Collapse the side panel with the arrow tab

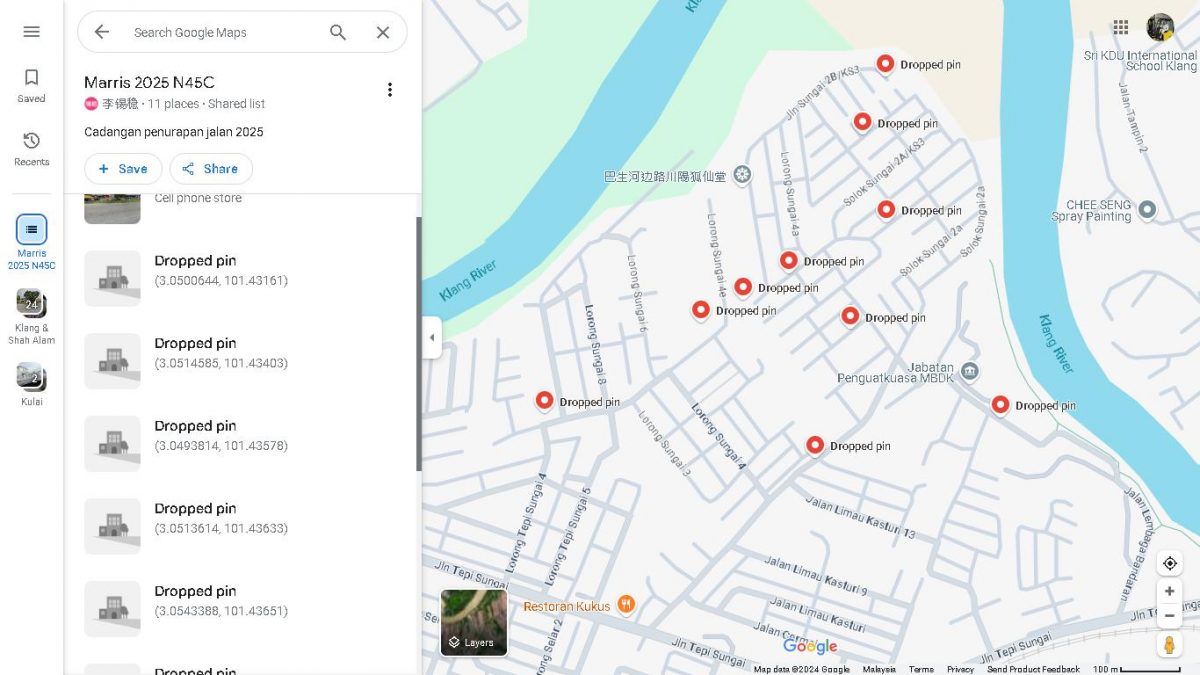431,337
